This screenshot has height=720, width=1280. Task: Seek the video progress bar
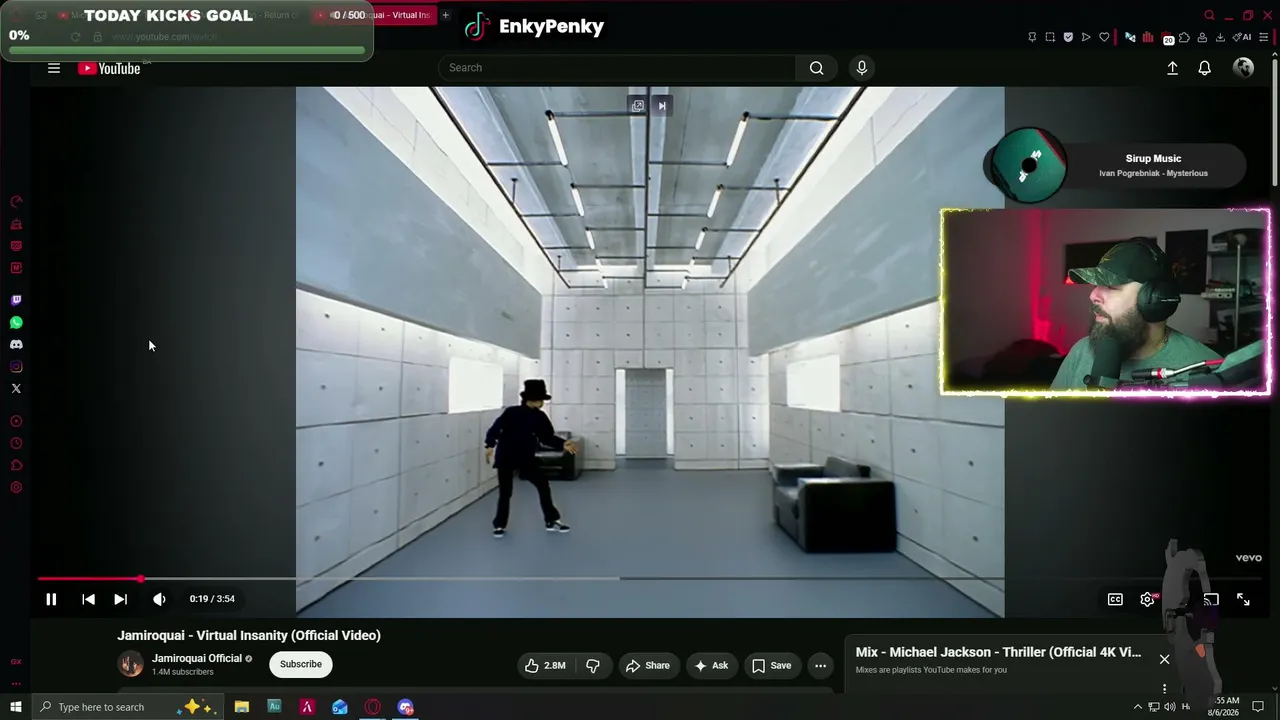[650, 579]
